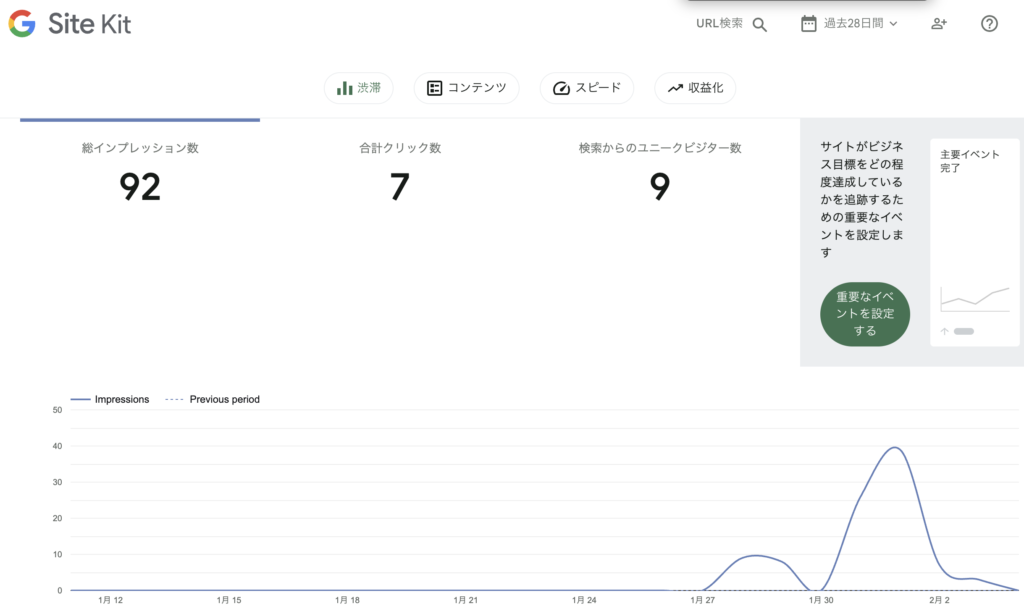Select the 総インプレッション数 metric tab
Screen dimensions: 1024x614
tap(140, 170)
